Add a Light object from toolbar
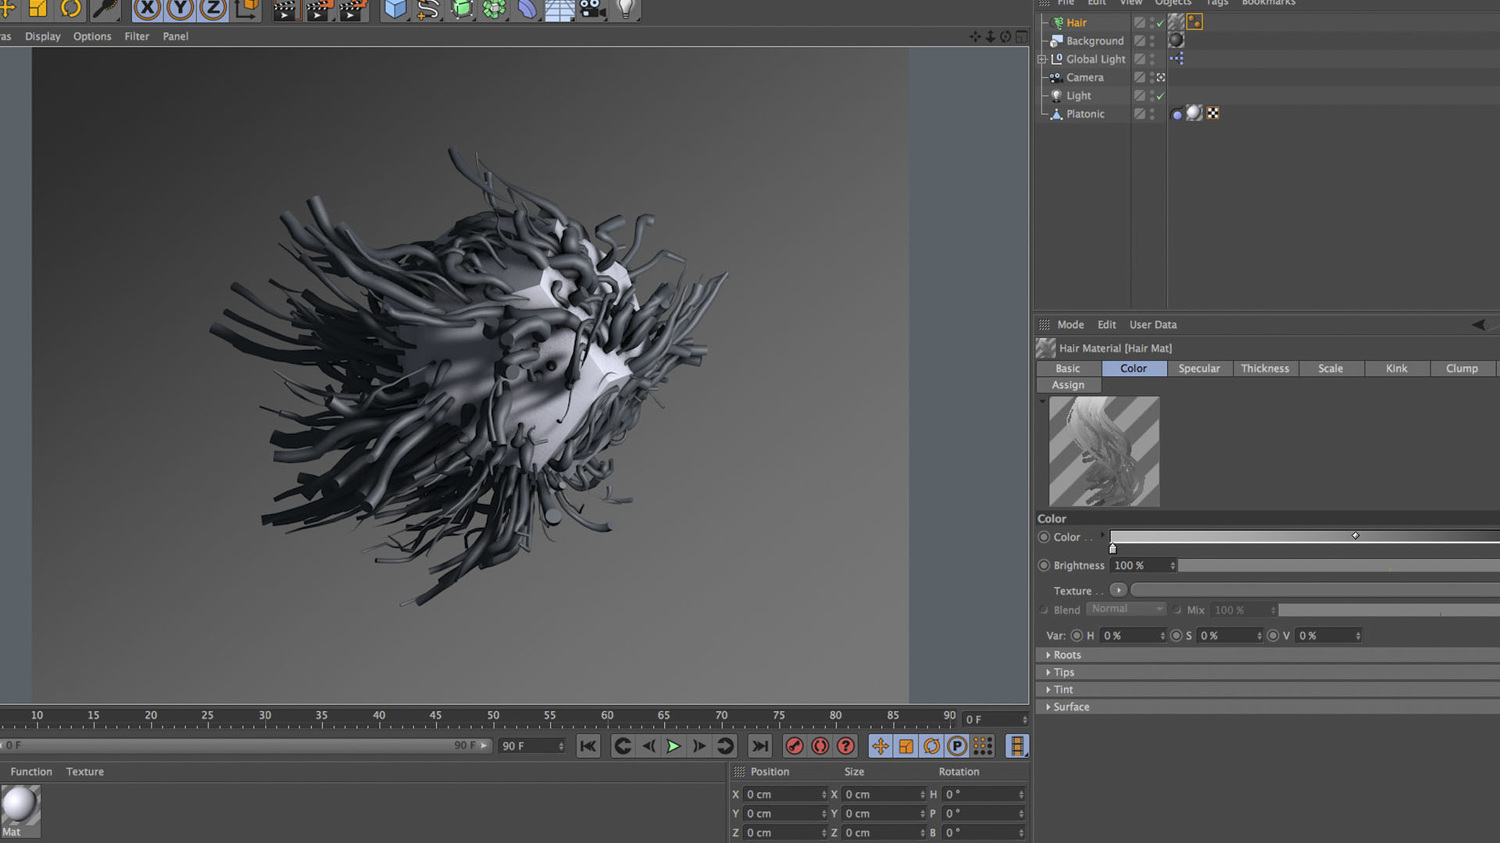This screenshot has width=1500, height=843. (626, 9)
